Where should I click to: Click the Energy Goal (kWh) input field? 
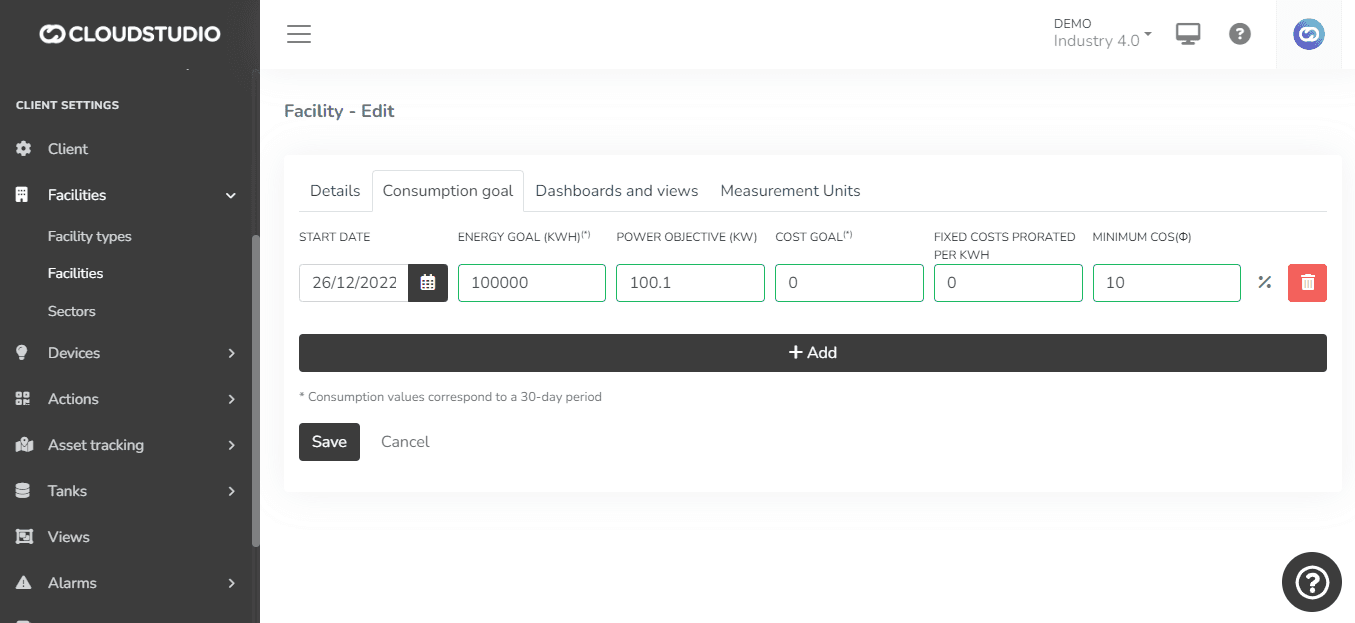coord(531,283)
